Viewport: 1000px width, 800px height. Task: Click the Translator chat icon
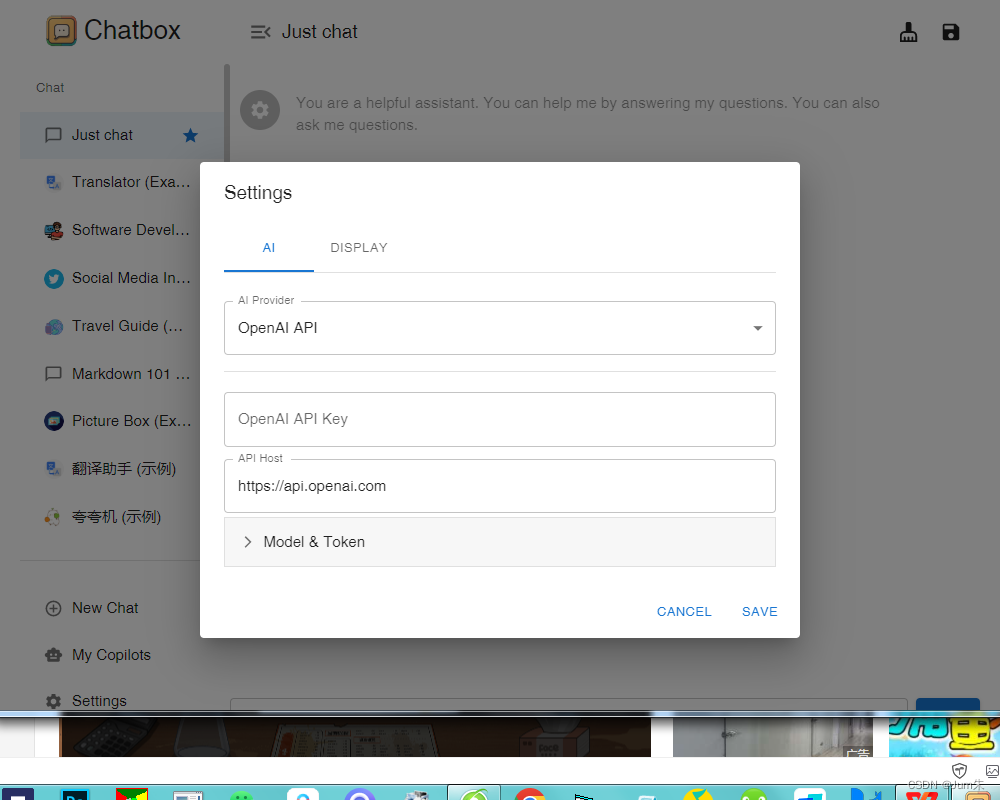tap(54, 182)
